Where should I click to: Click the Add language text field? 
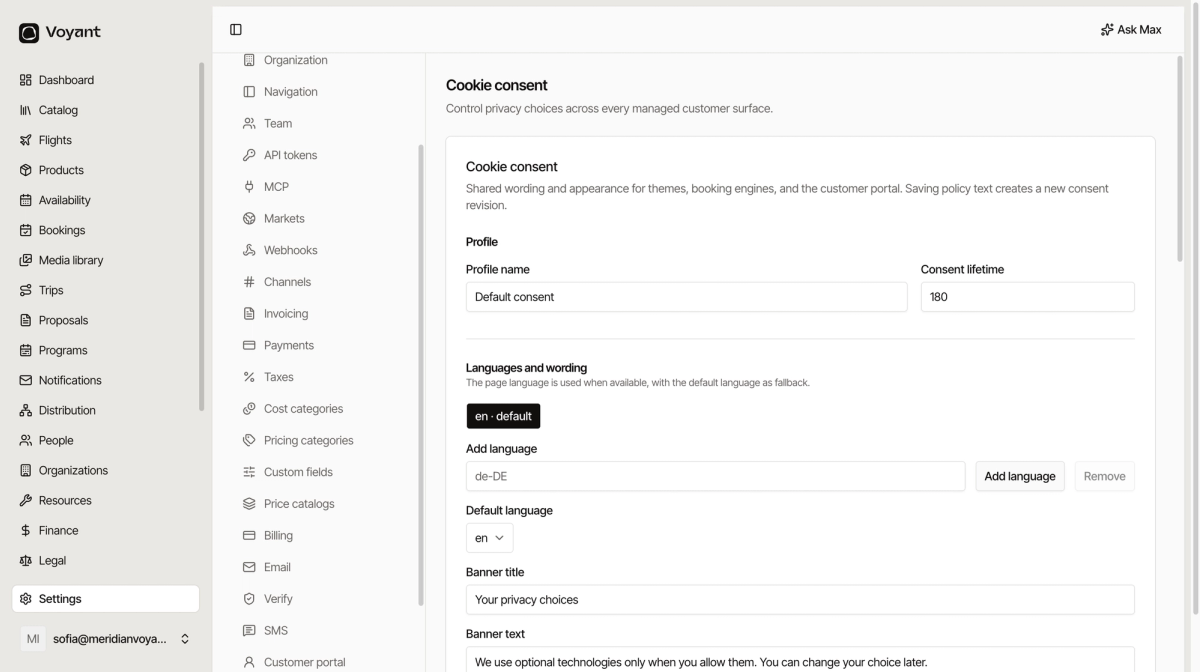[x=715, y=476]
